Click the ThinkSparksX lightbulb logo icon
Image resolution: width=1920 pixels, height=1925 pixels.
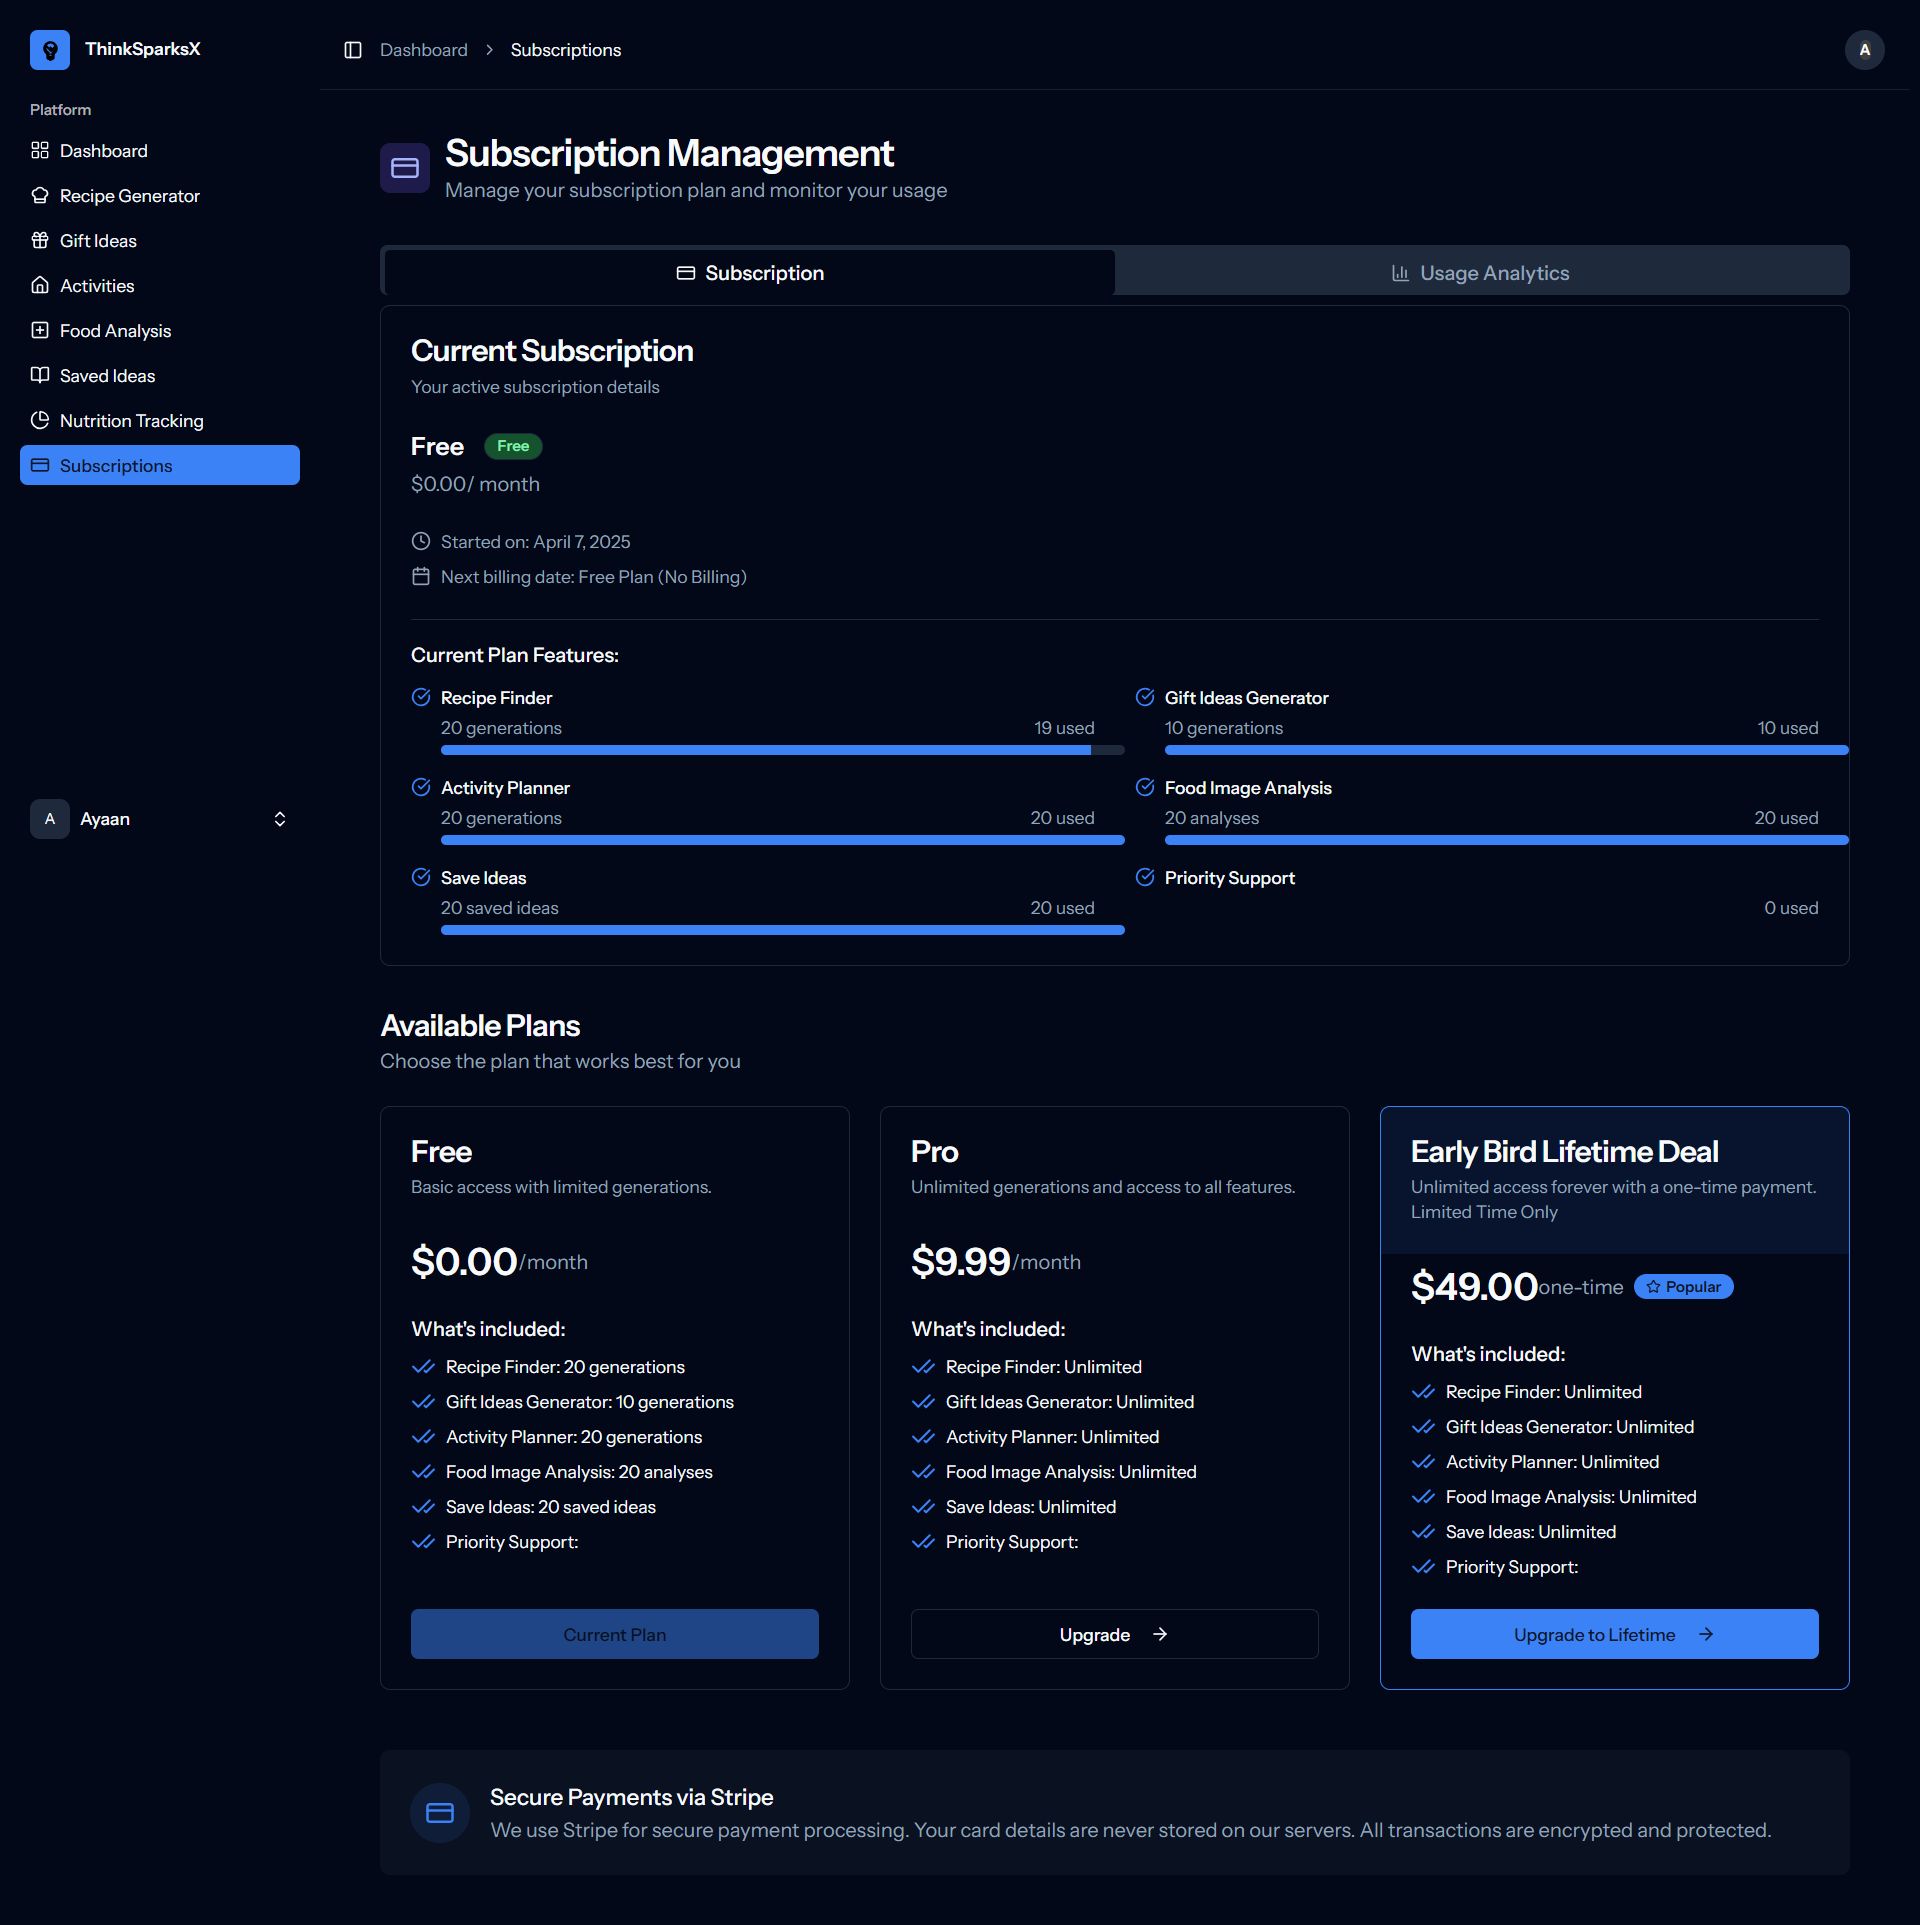point(50,50)
